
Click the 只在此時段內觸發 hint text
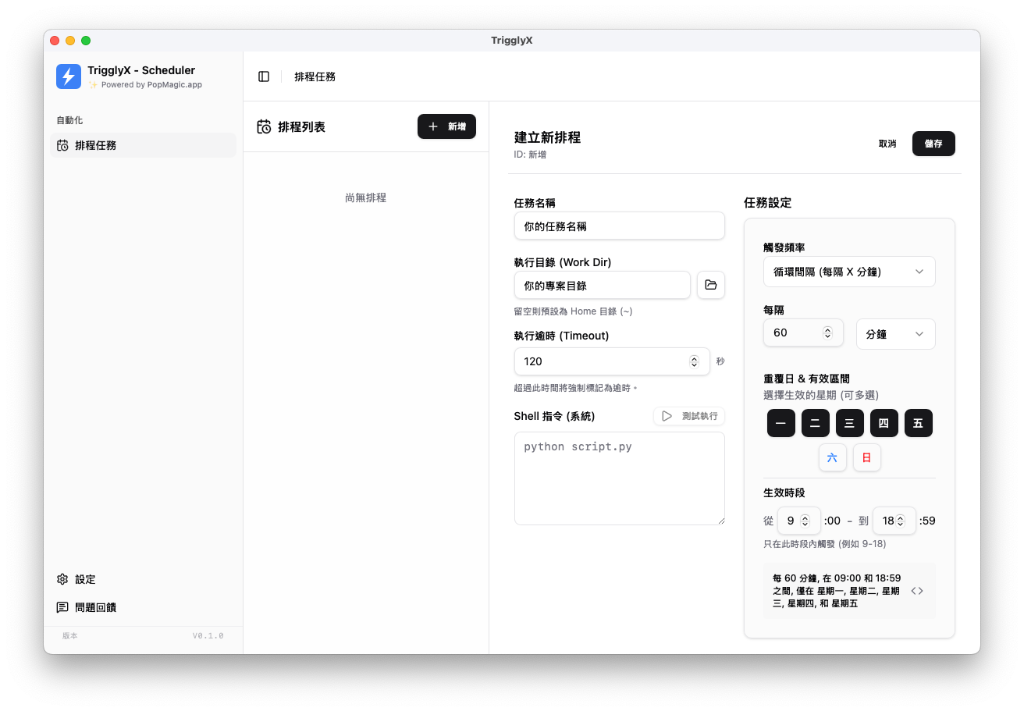click(x=825, y=544)
